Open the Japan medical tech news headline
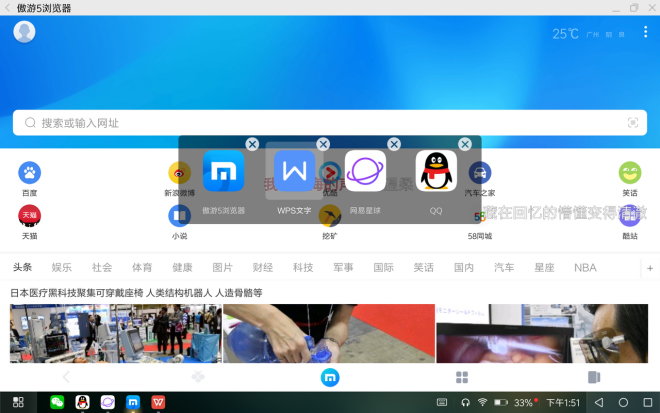The width and height of the screenshot is (660, 413). point(136,293)
